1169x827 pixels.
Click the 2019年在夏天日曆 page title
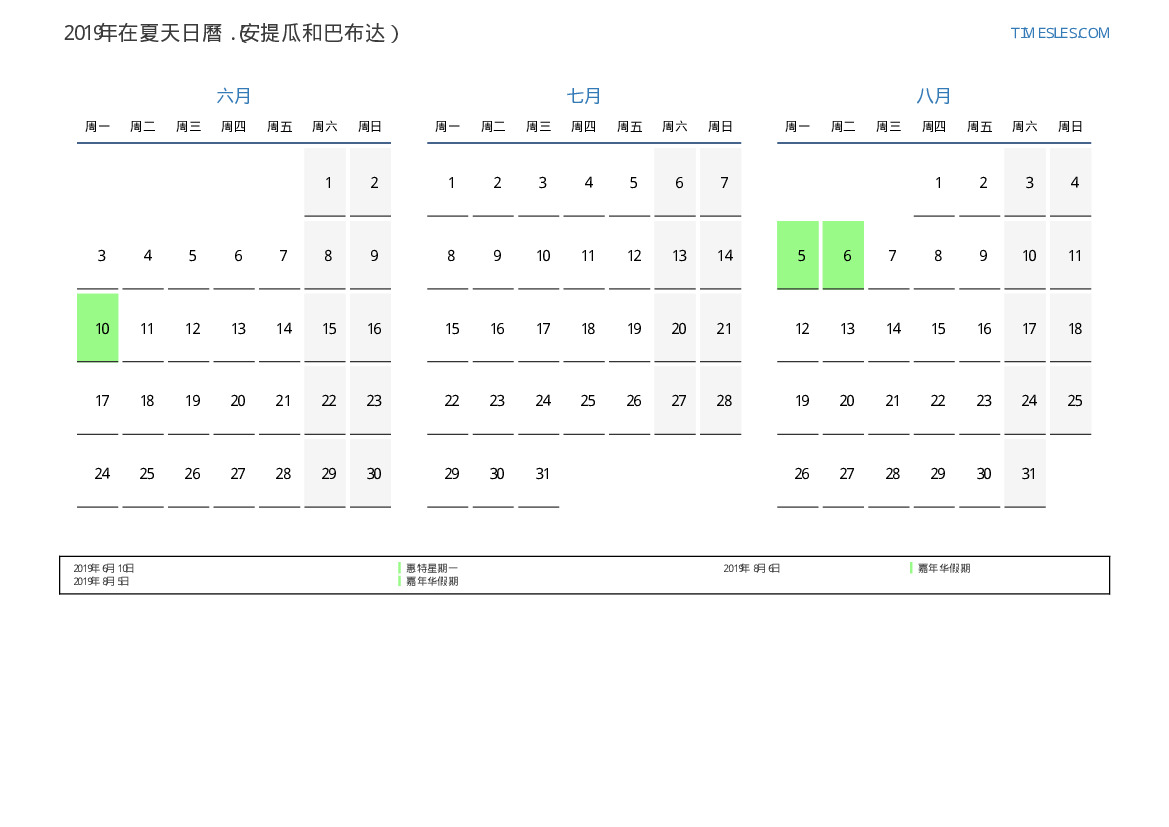click(231, 33)
